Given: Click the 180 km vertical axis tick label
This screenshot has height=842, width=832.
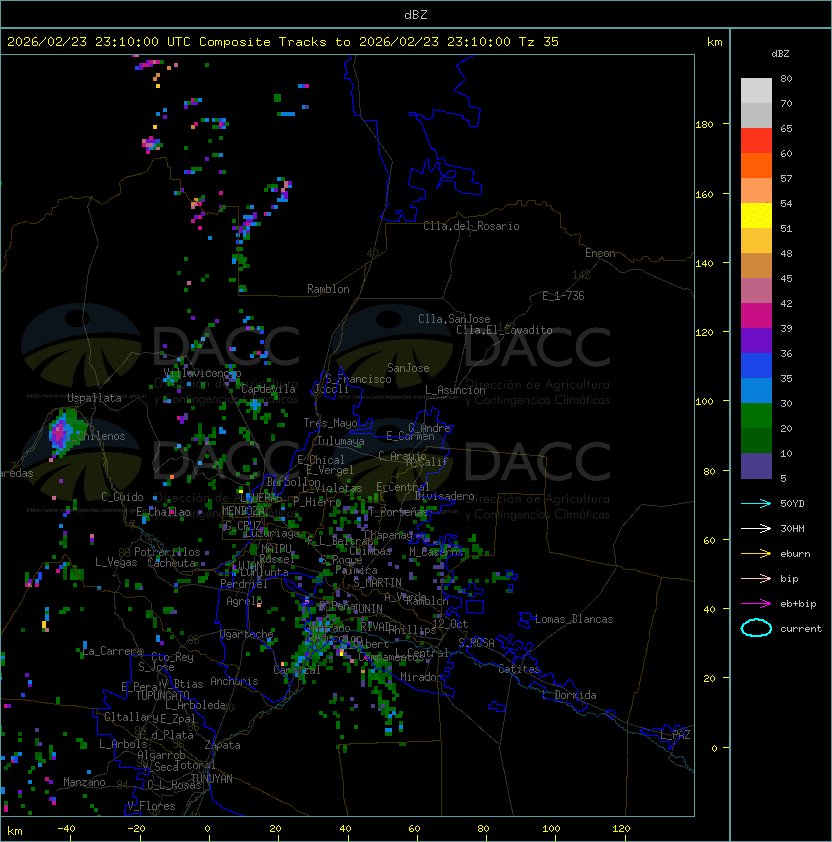Looking at the screenshot, I should coord(704,125).
